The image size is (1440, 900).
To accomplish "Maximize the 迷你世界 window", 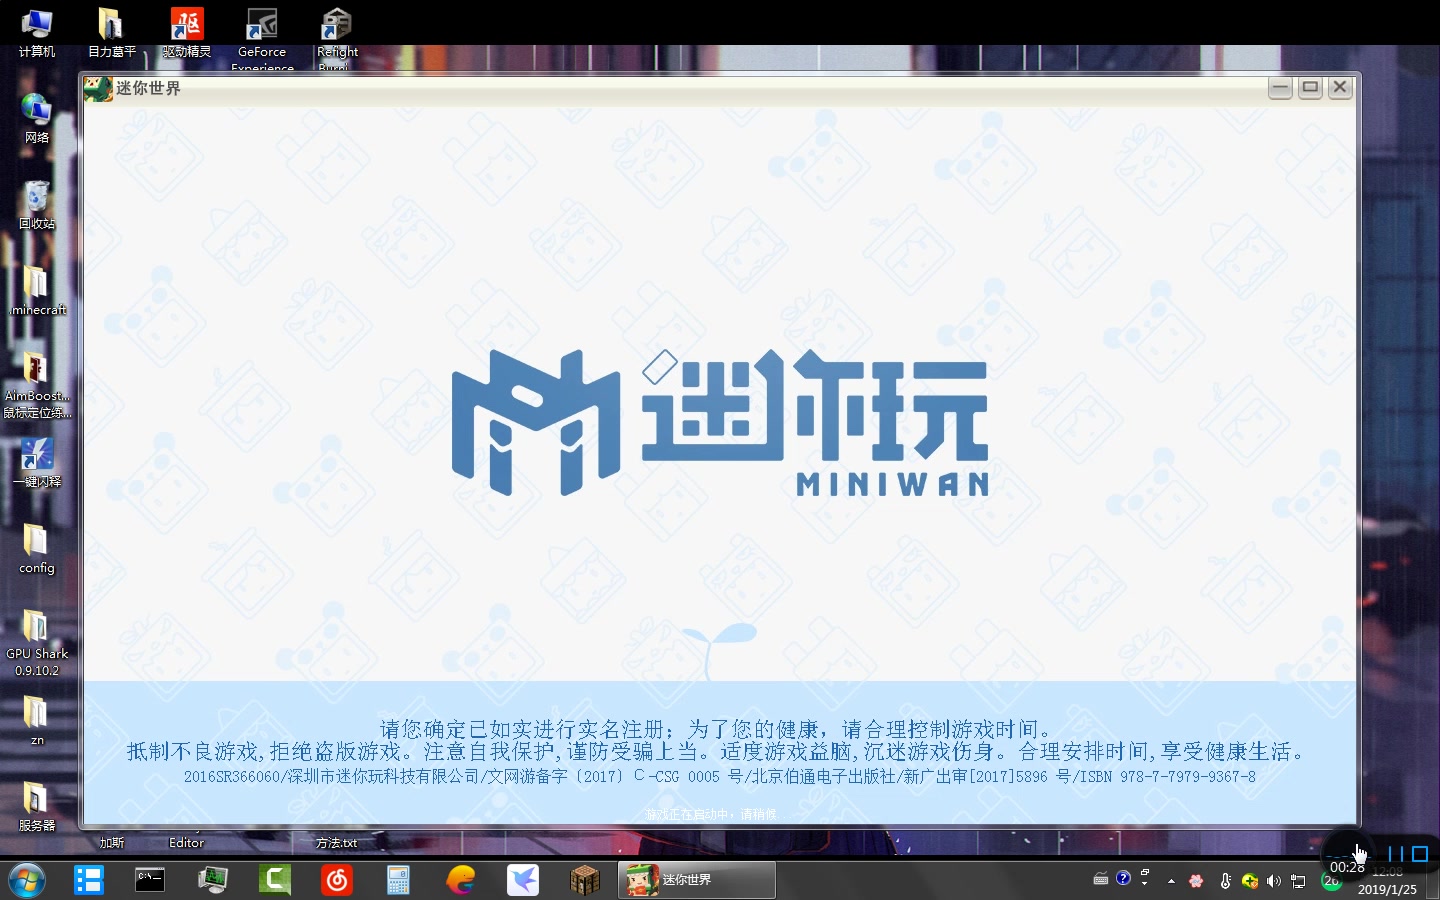I will point(1310,88).
